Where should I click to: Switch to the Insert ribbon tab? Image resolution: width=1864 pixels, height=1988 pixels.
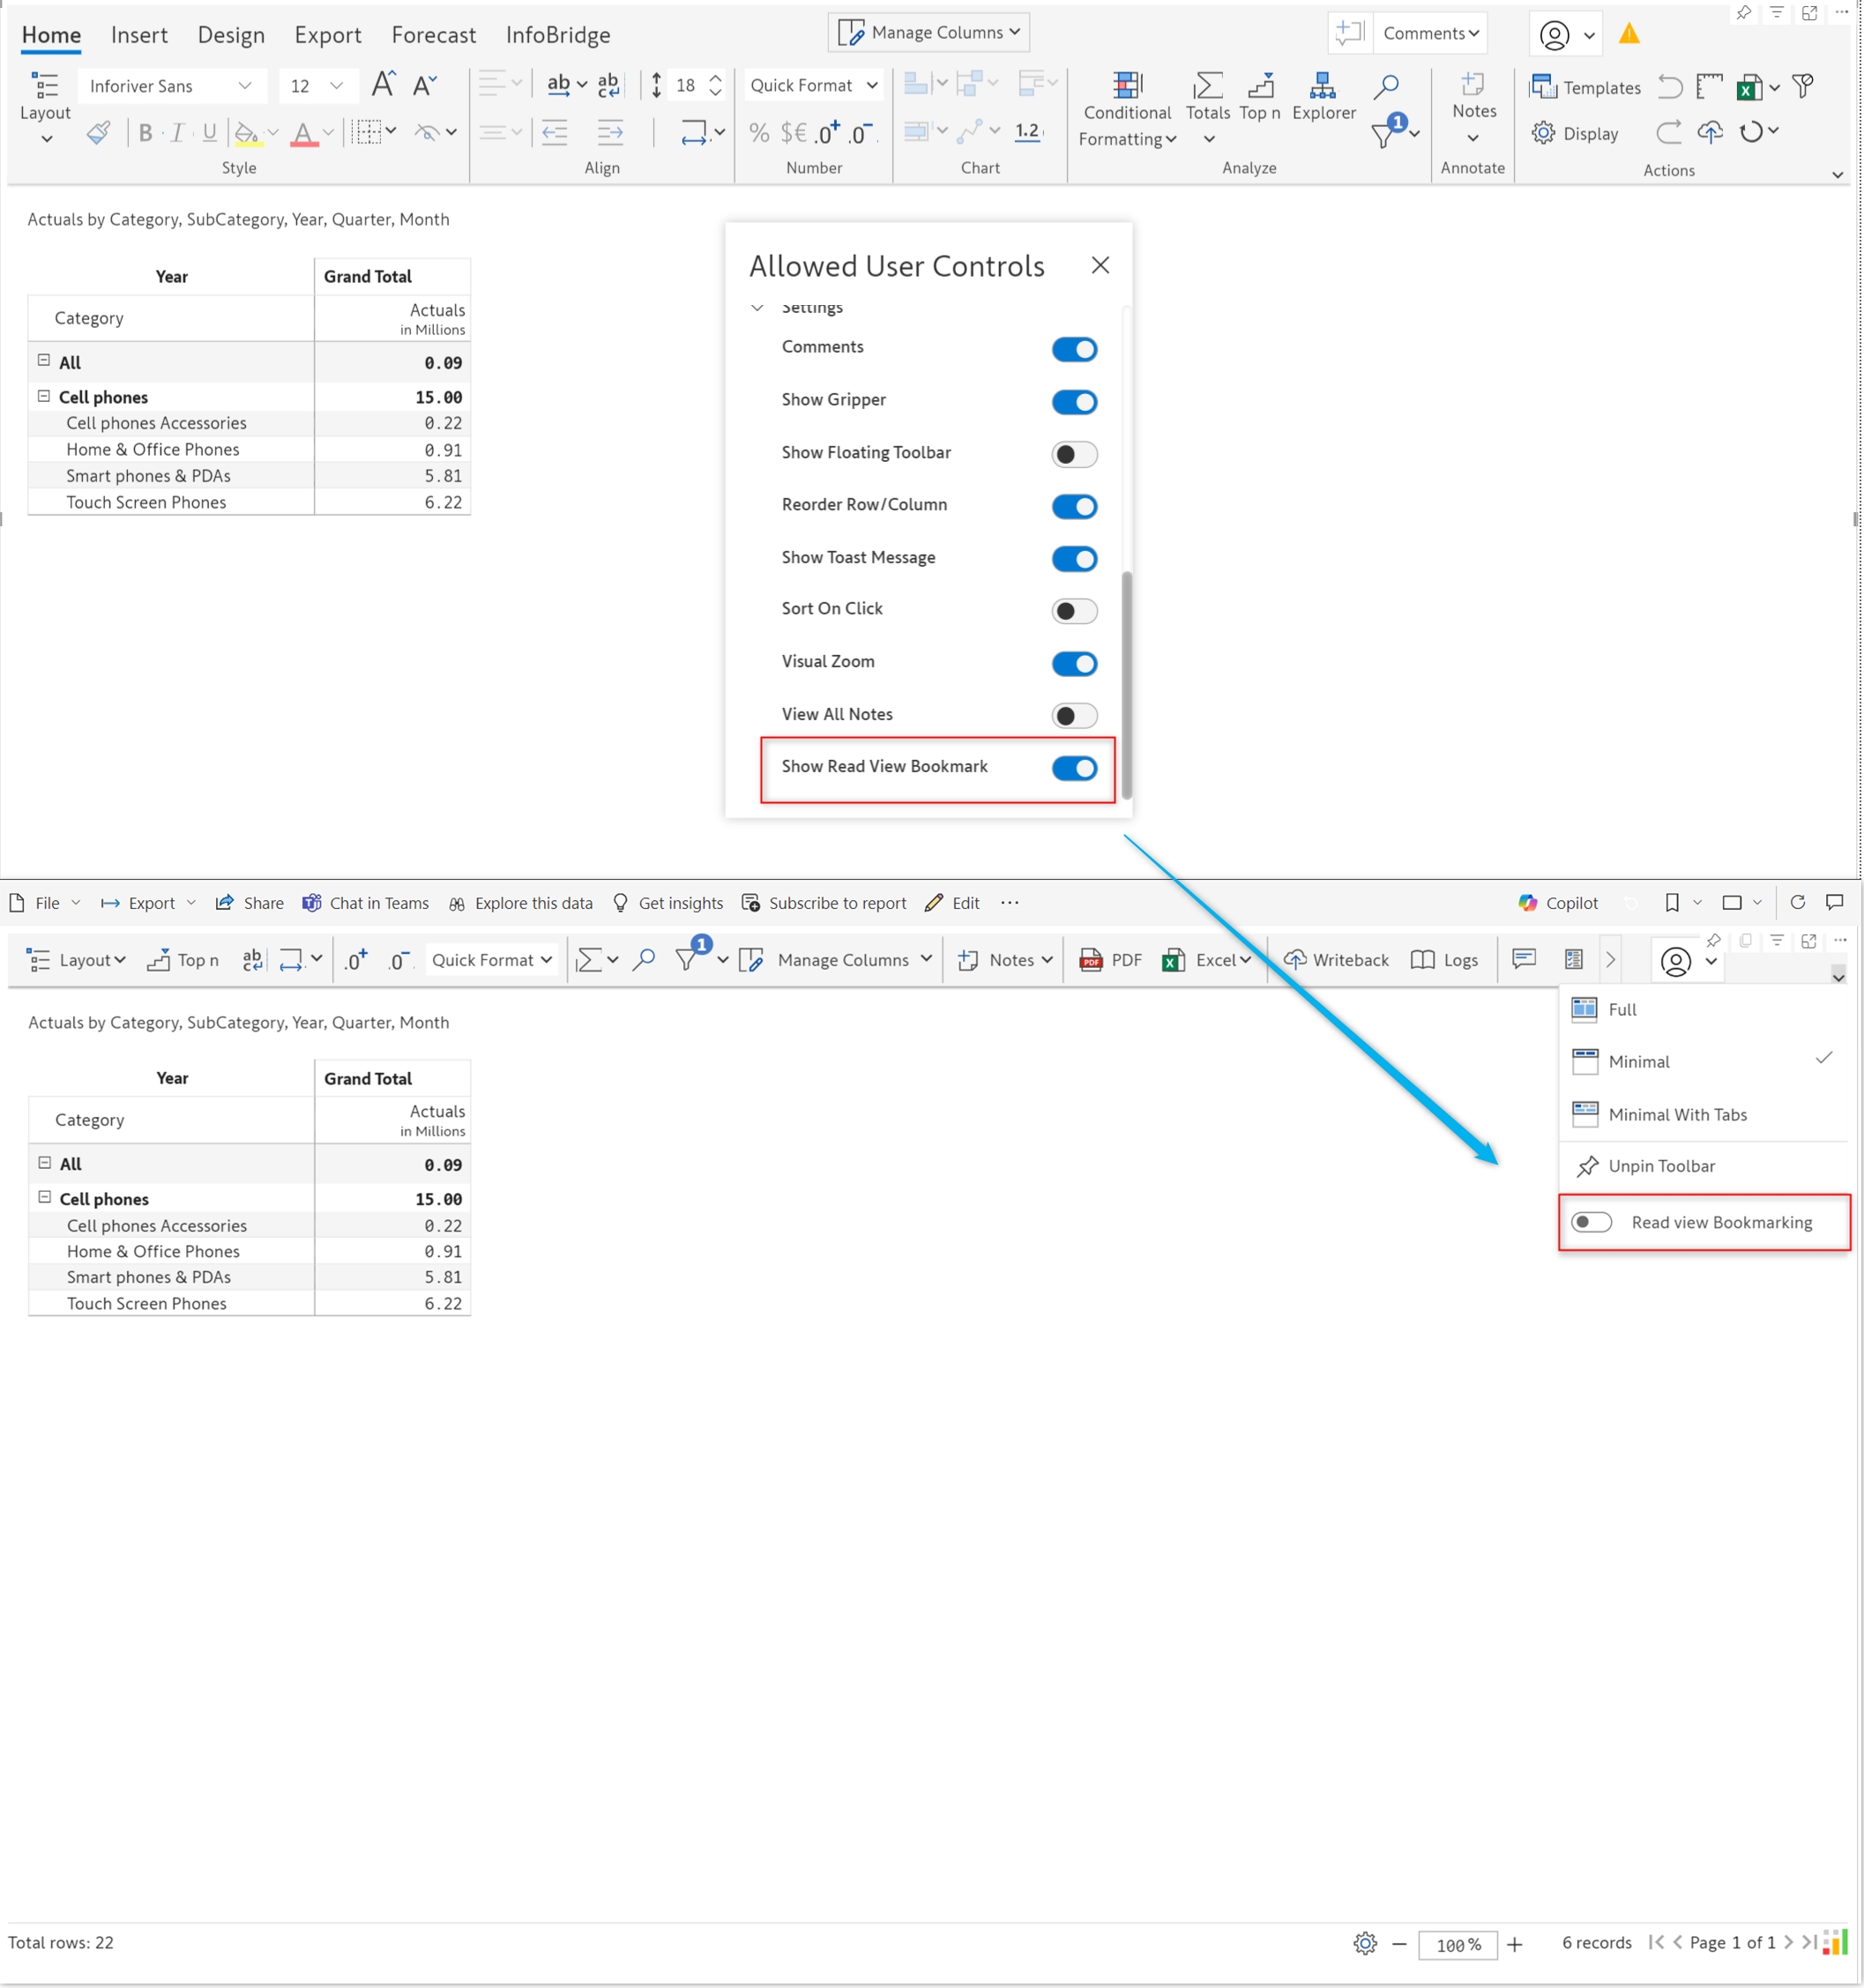pyautogui.click(x=139, y=35)
